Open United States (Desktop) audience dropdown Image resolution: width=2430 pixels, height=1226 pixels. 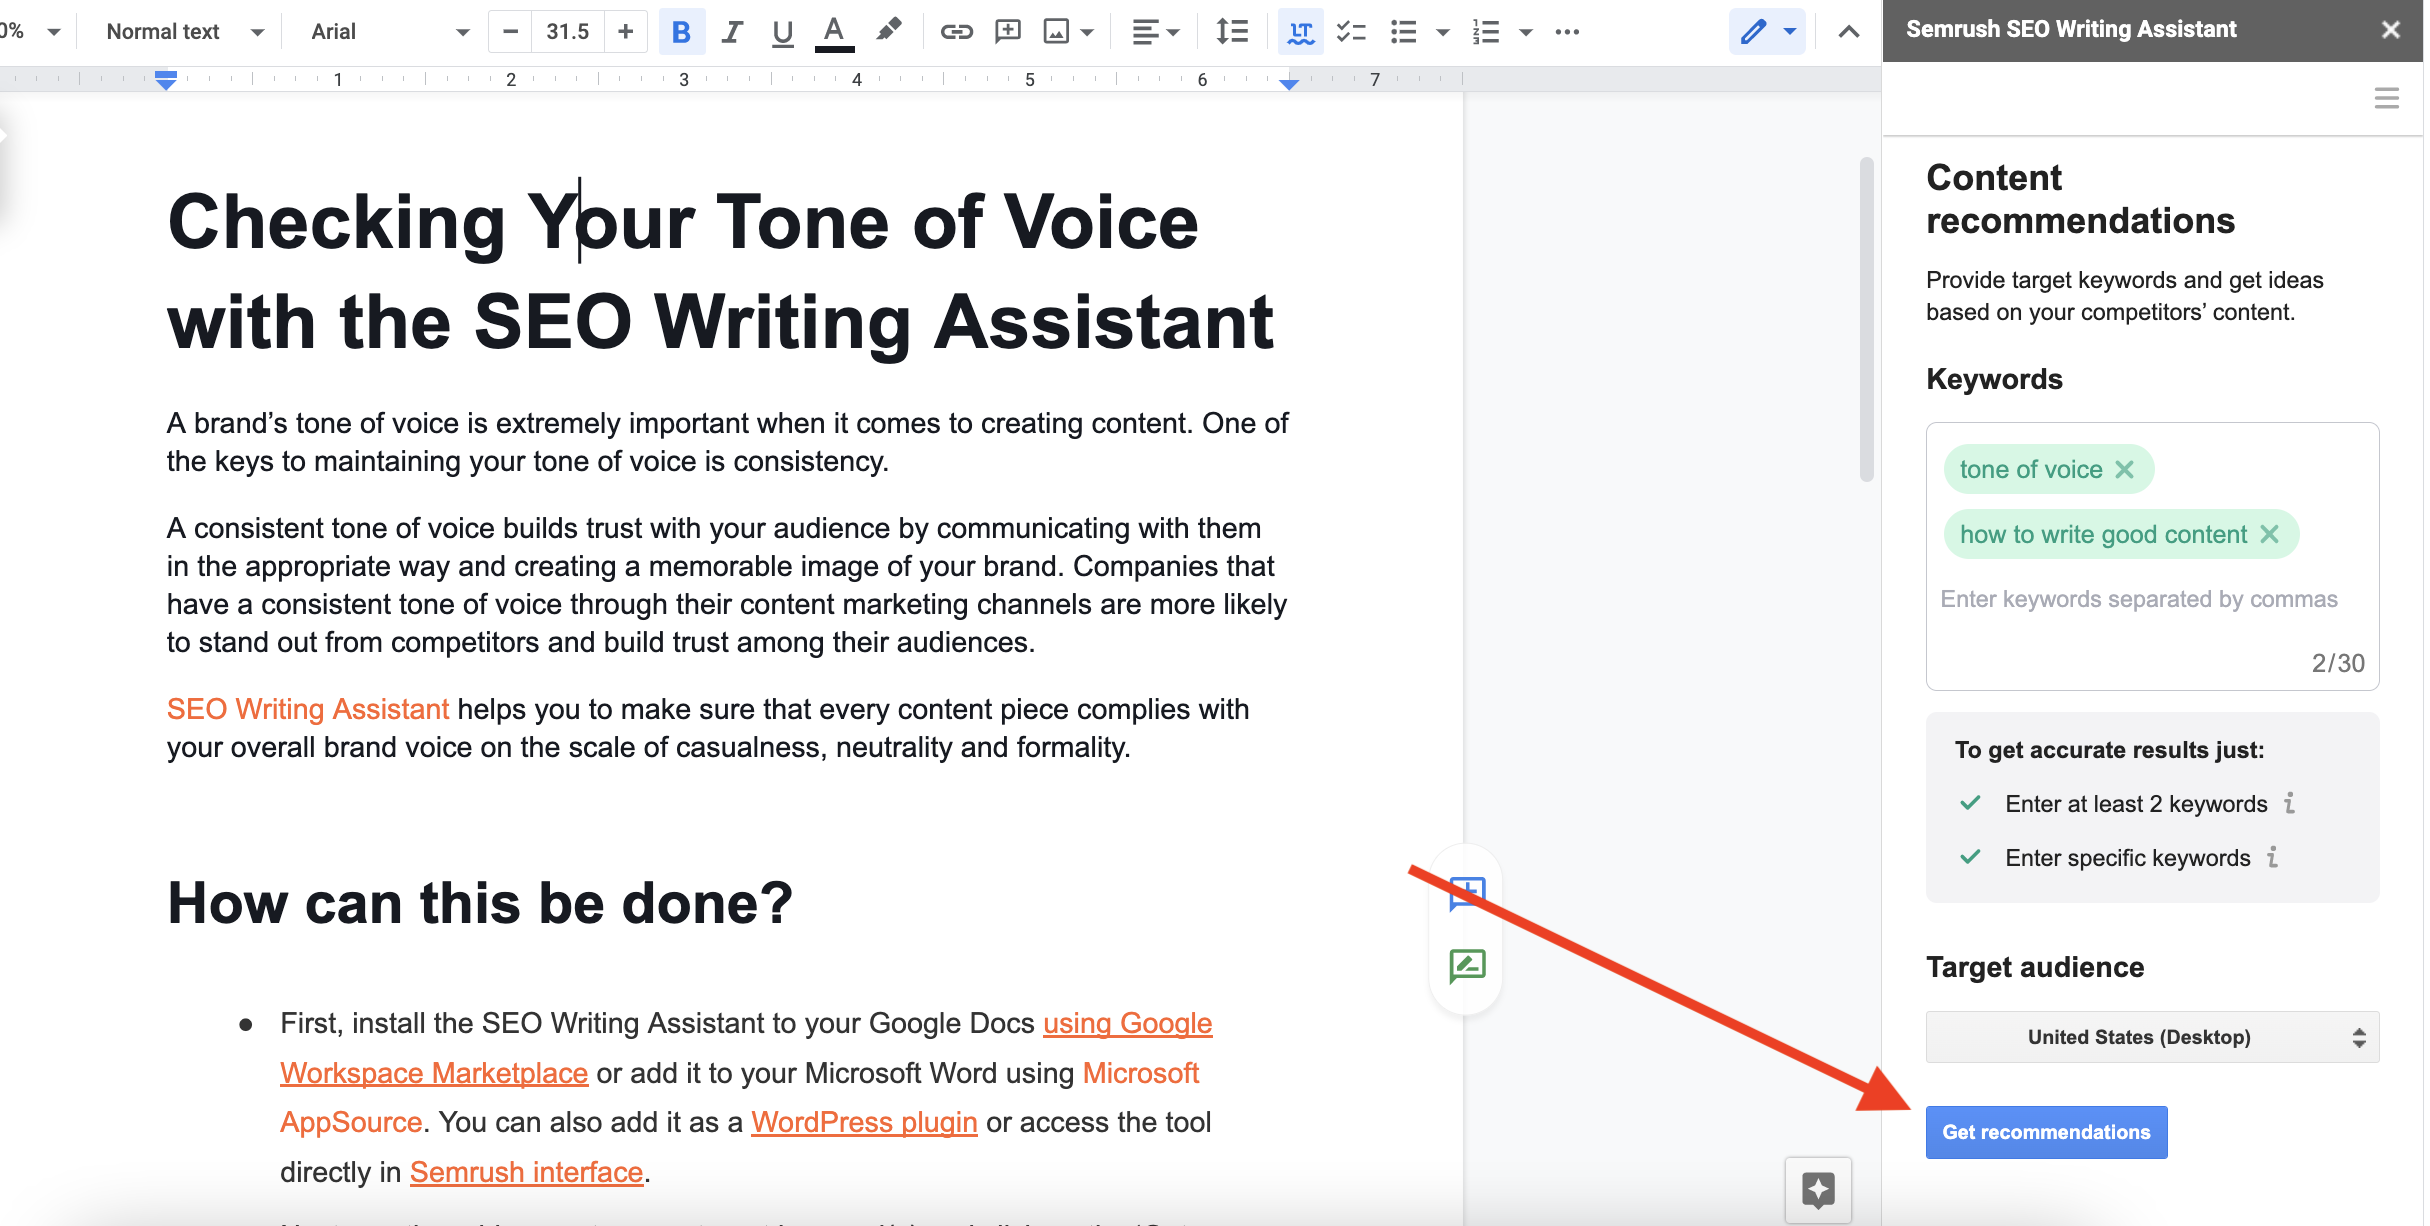click(2151, 1037)
